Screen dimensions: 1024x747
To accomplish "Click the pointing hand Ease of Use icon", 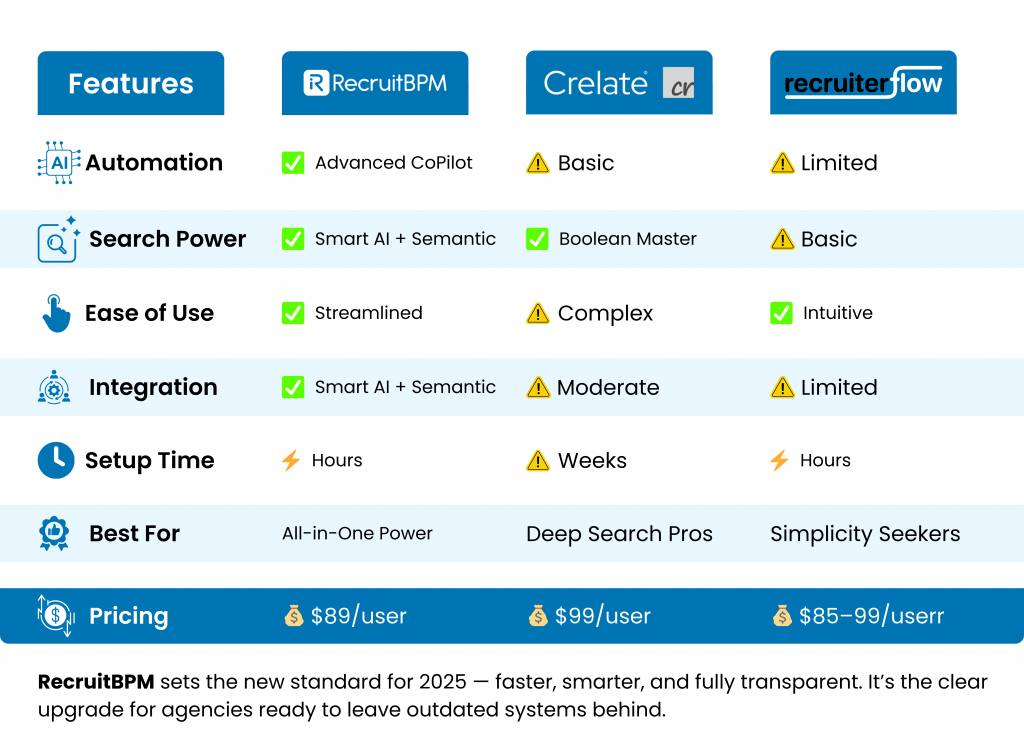I will [x=56, y=313].
